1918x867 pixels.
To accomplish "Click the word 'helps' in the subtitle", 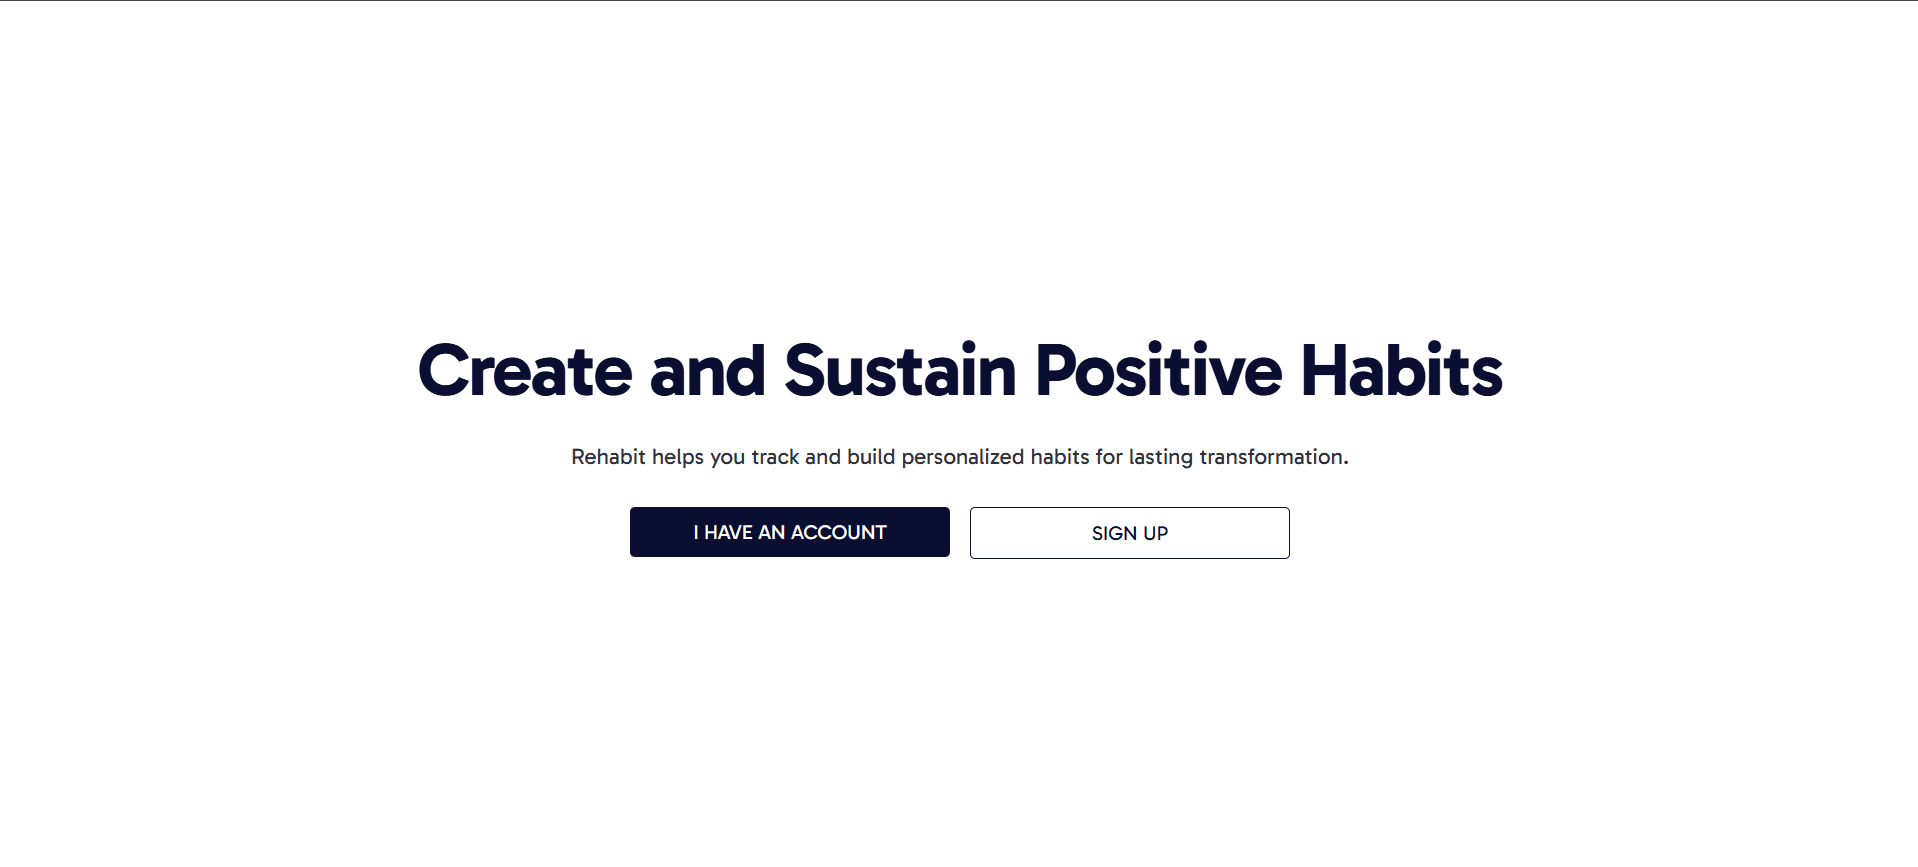I will click(678, 457).
